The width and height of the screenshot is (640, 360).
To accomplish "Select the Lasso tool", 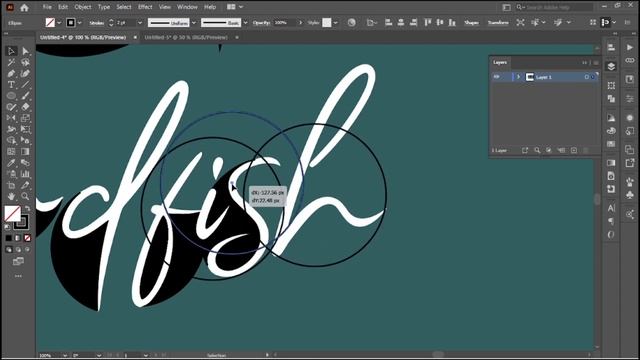I will click(x=25, y=62).
